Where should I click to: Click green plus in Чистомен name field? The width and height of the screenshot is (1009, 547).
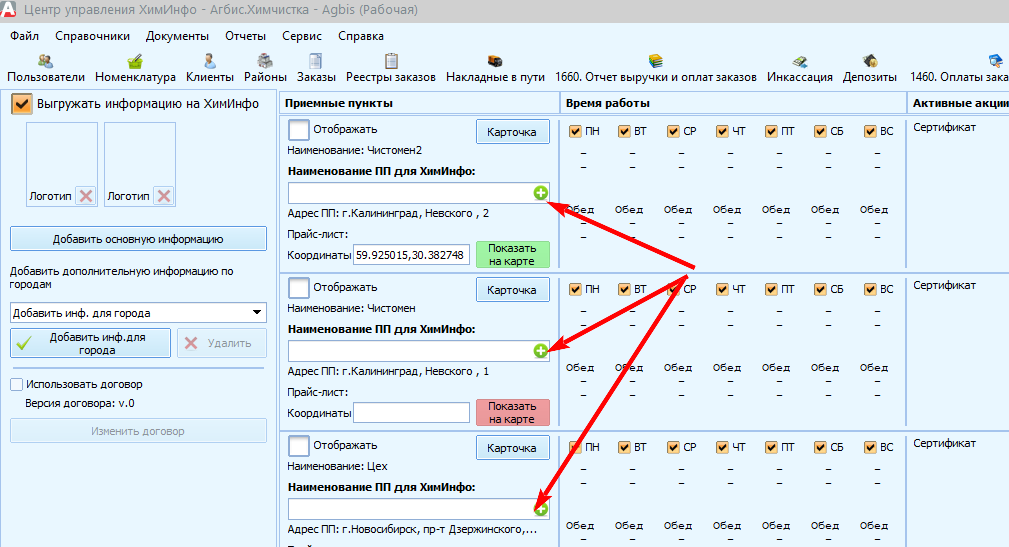(541, 351)
